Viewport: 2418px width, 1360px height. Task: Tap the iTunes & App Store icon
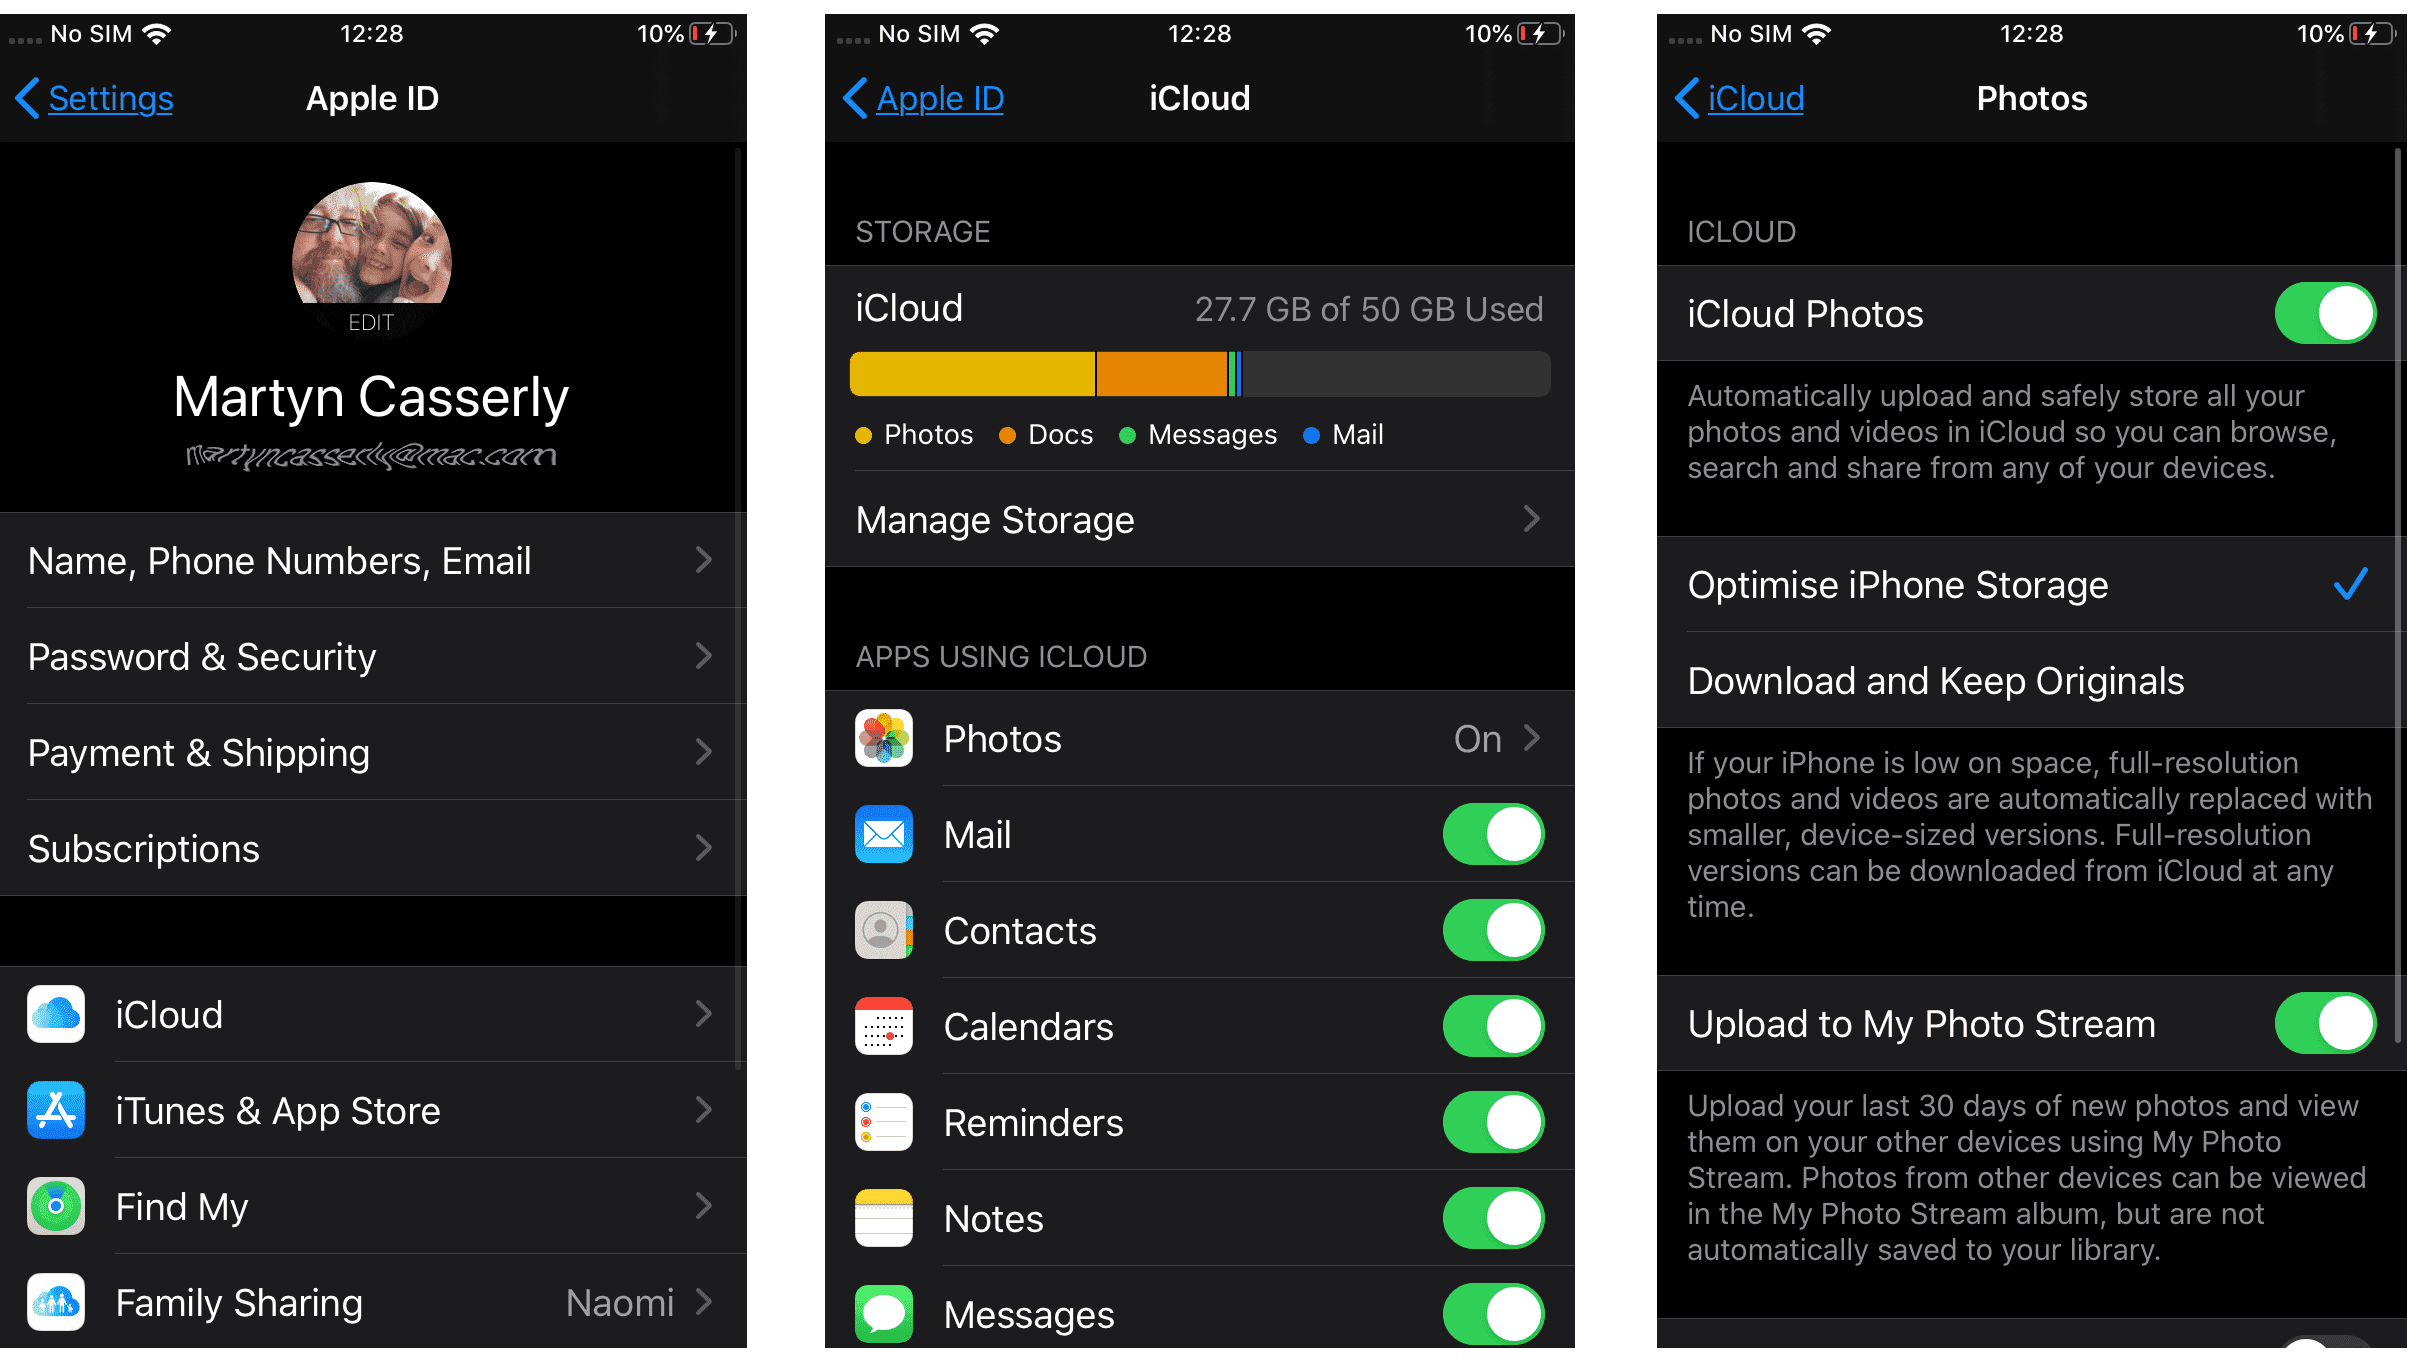(x=56, y=1110)
